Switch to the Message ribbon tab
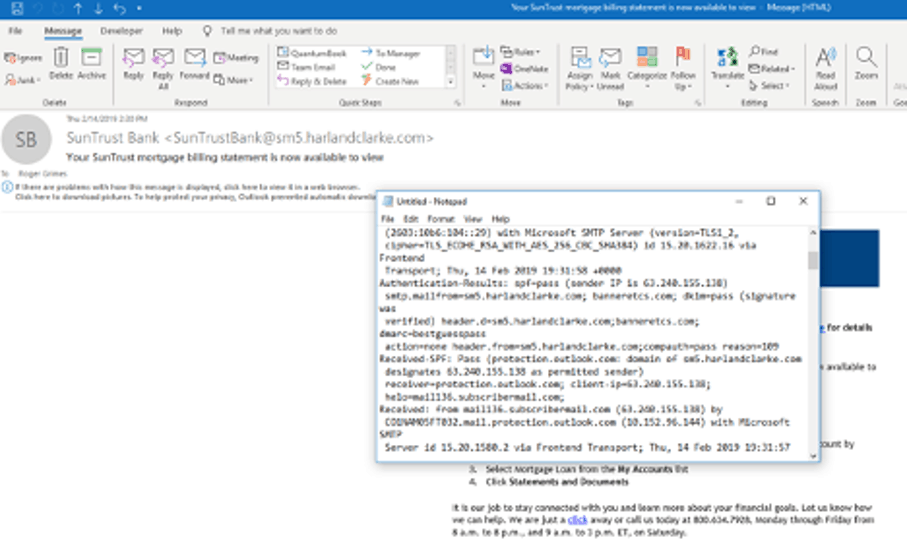 pyautogui.click(x=63, y=31)
